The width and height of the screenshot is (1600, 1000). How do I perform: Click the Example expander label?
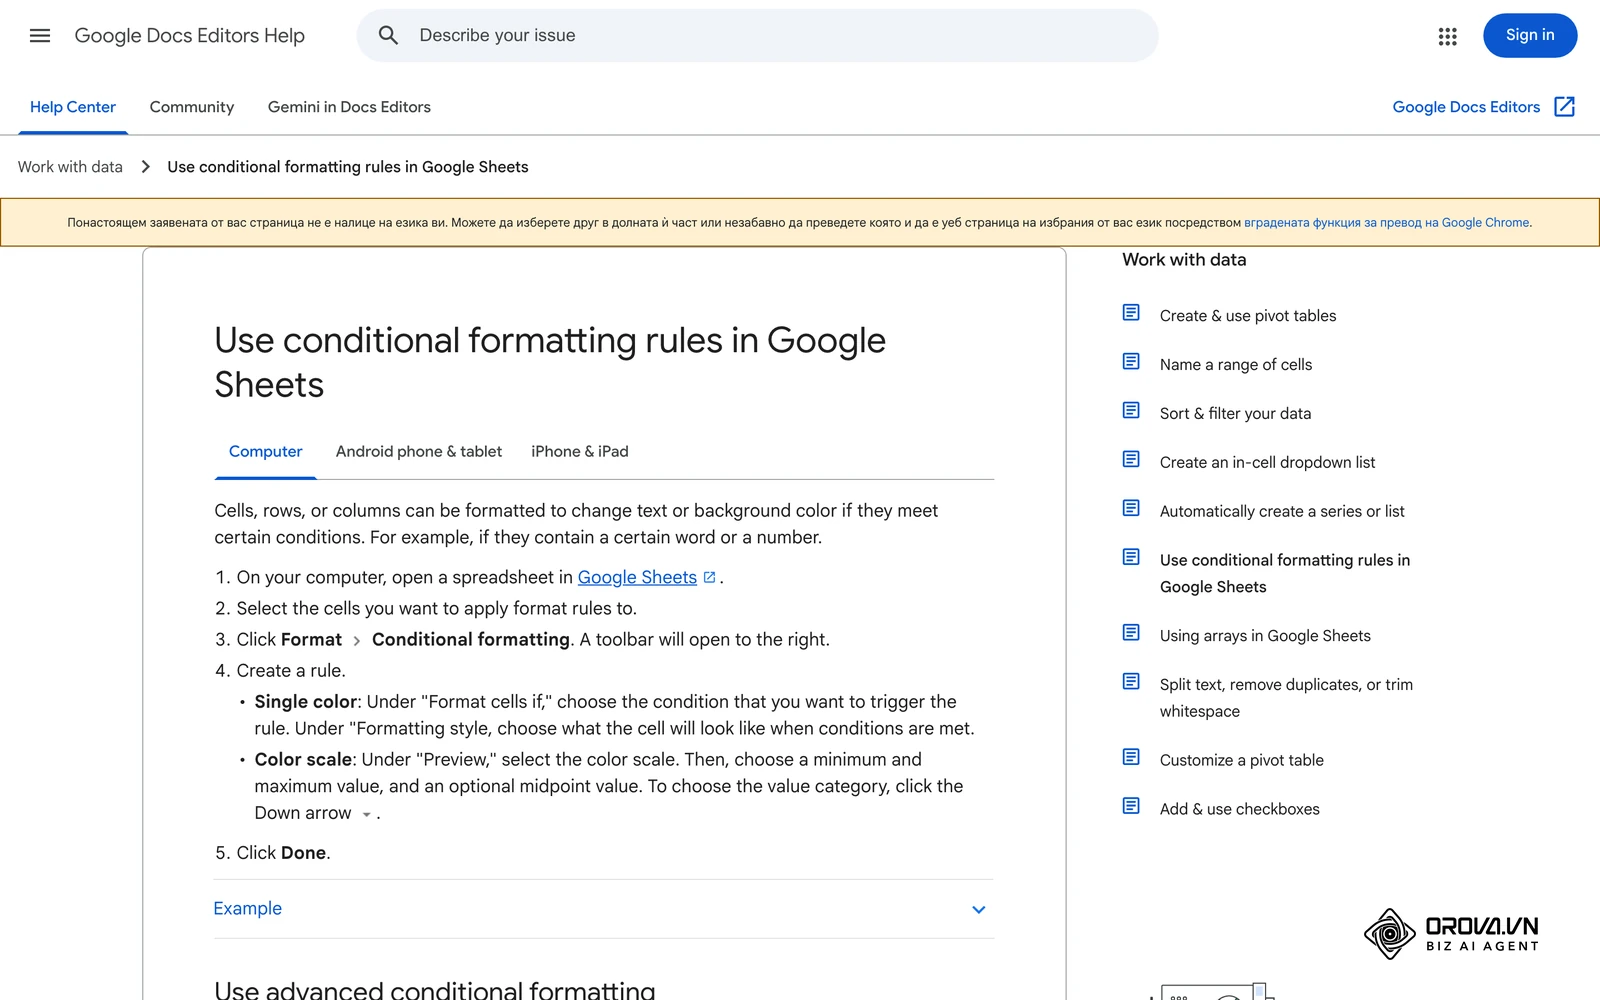coord(248,909)
